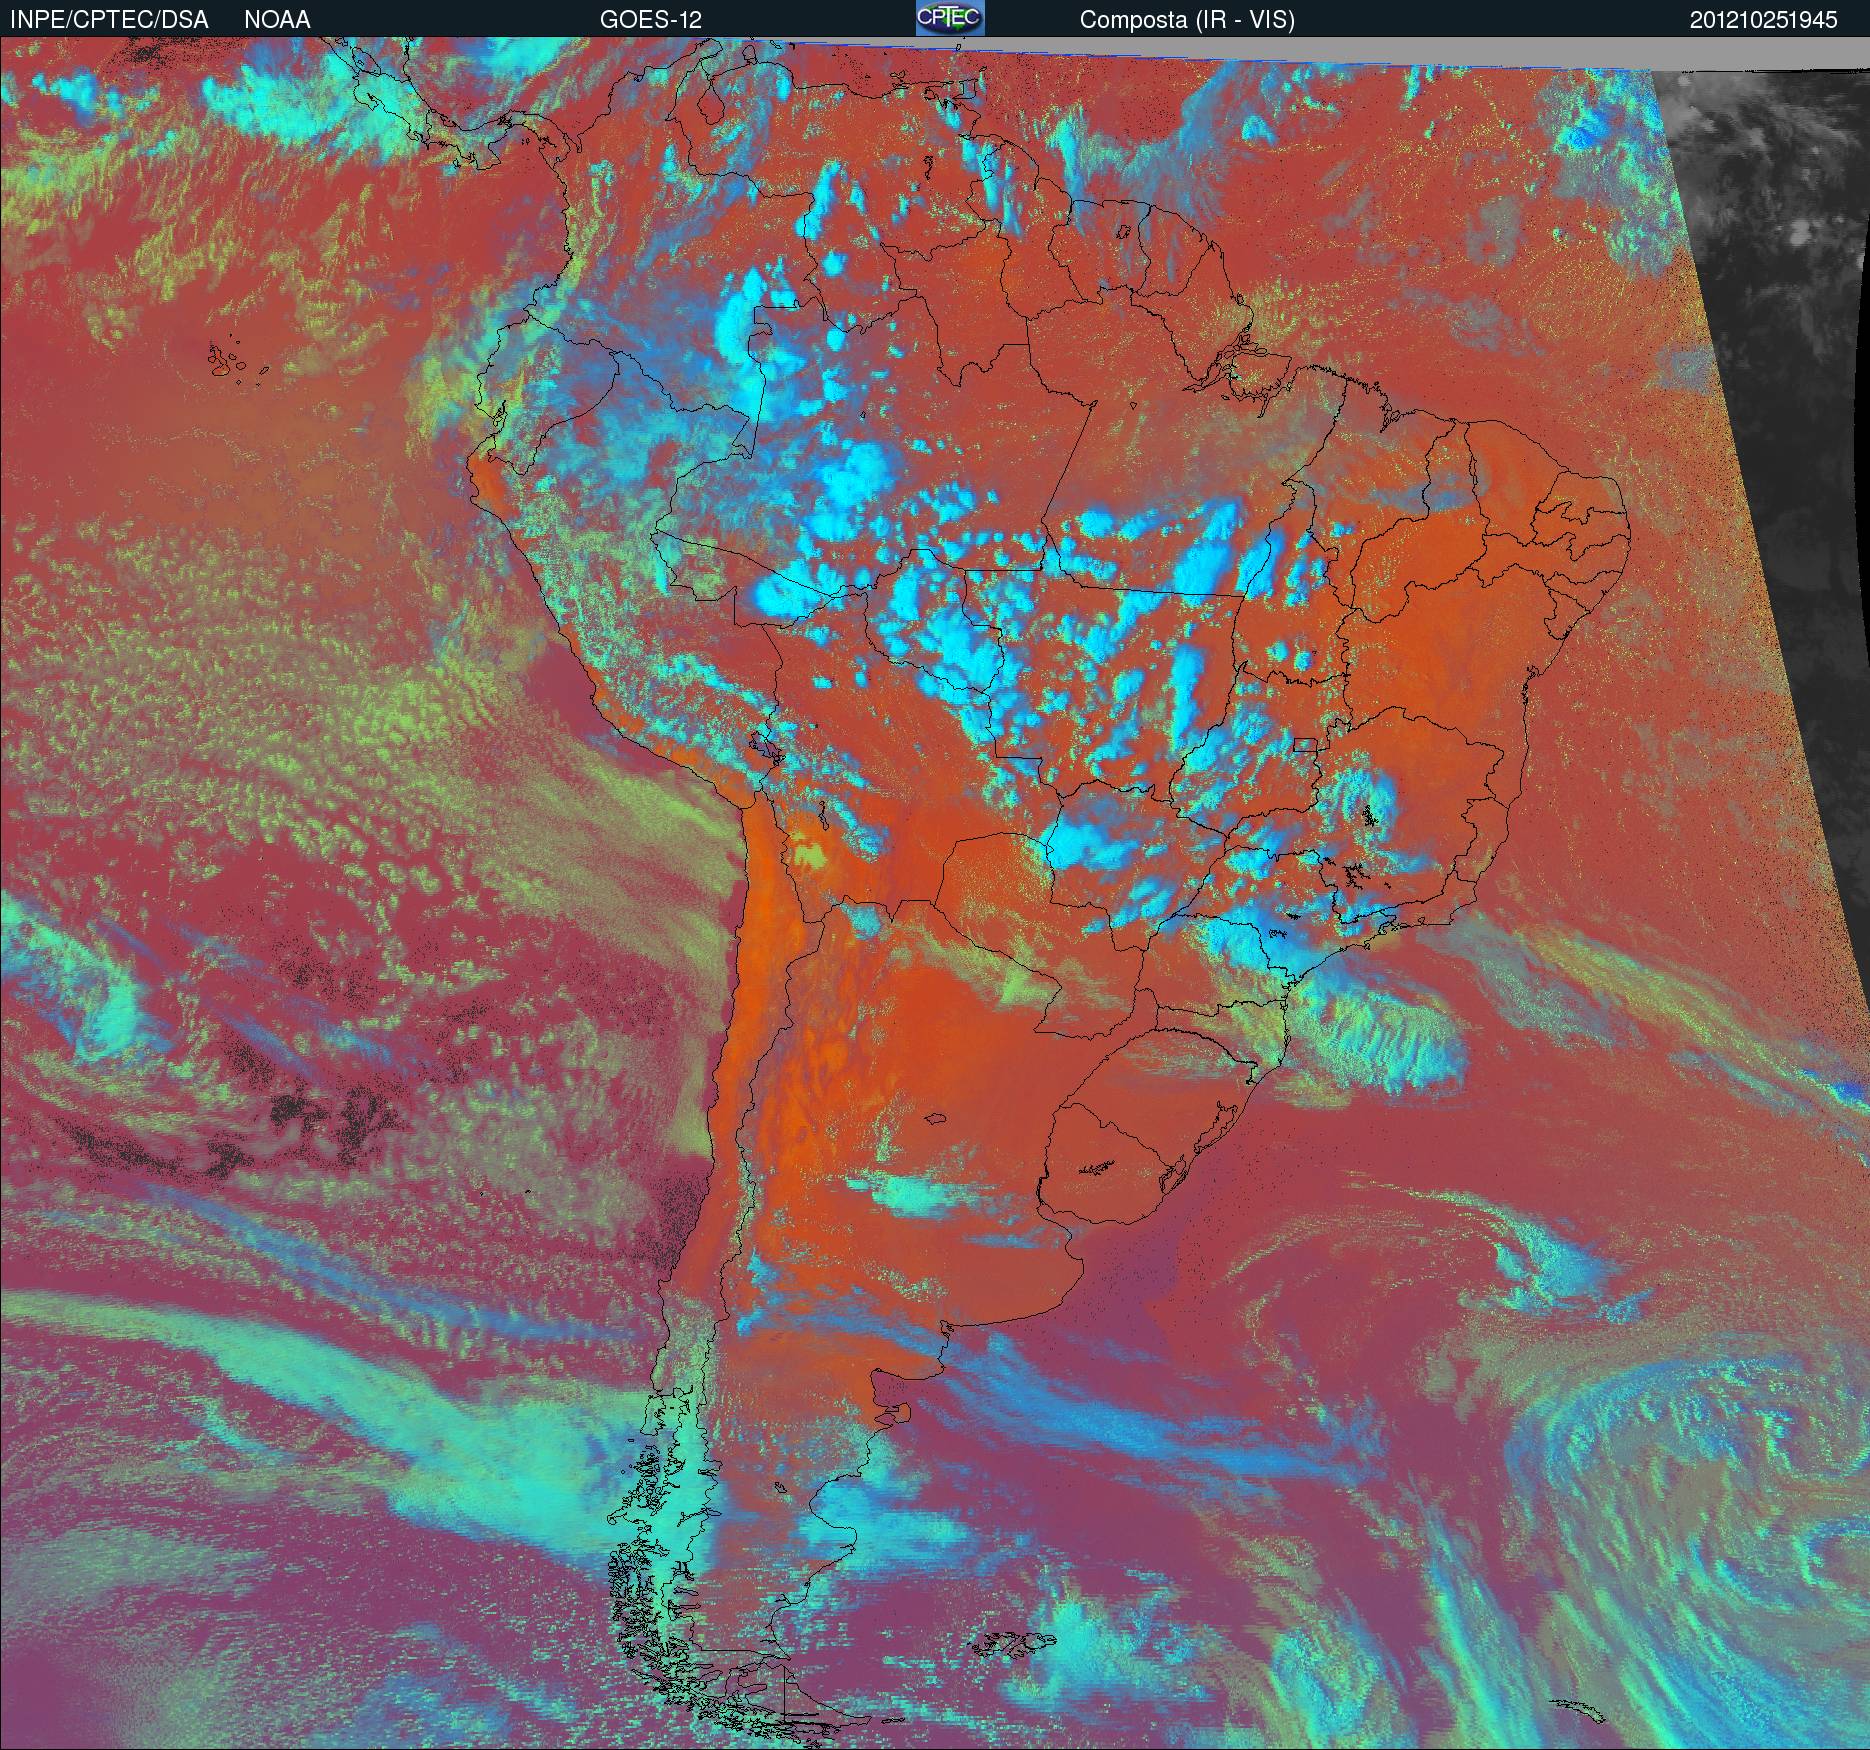Click the INPE/CPTEC/DSA label
Screen dimensions: 1870x1750
(x=109, y=20)
